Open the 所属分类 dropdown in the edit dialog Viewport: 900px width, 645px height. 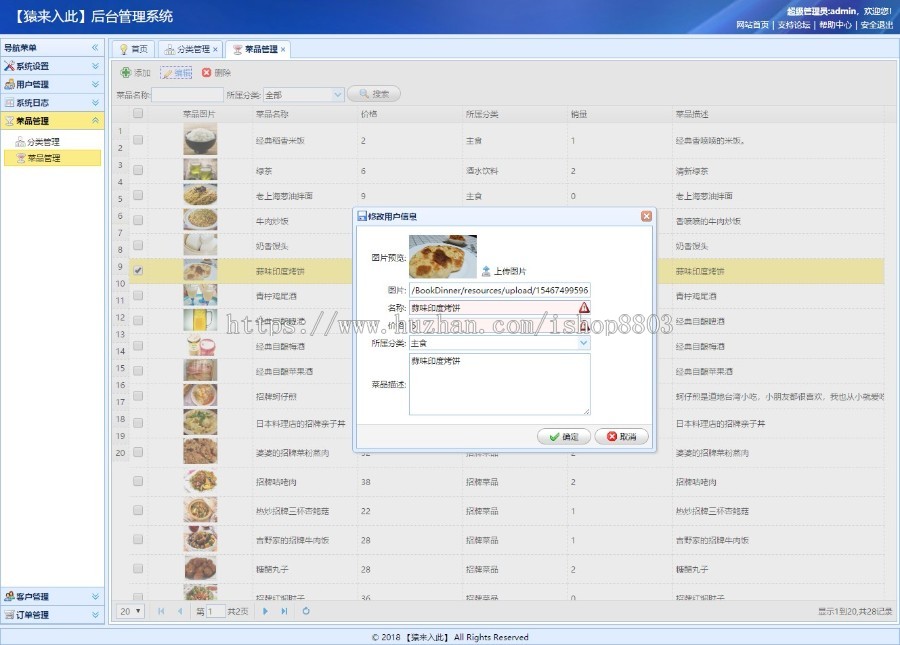(583, 343)
